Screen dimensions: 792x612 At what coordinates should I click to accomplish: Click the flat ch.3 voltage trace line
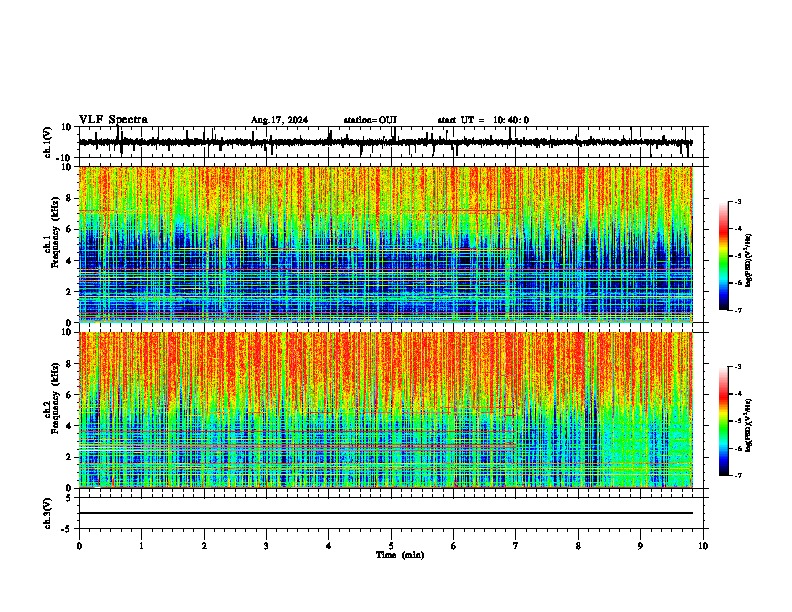(x=386, y=513)
